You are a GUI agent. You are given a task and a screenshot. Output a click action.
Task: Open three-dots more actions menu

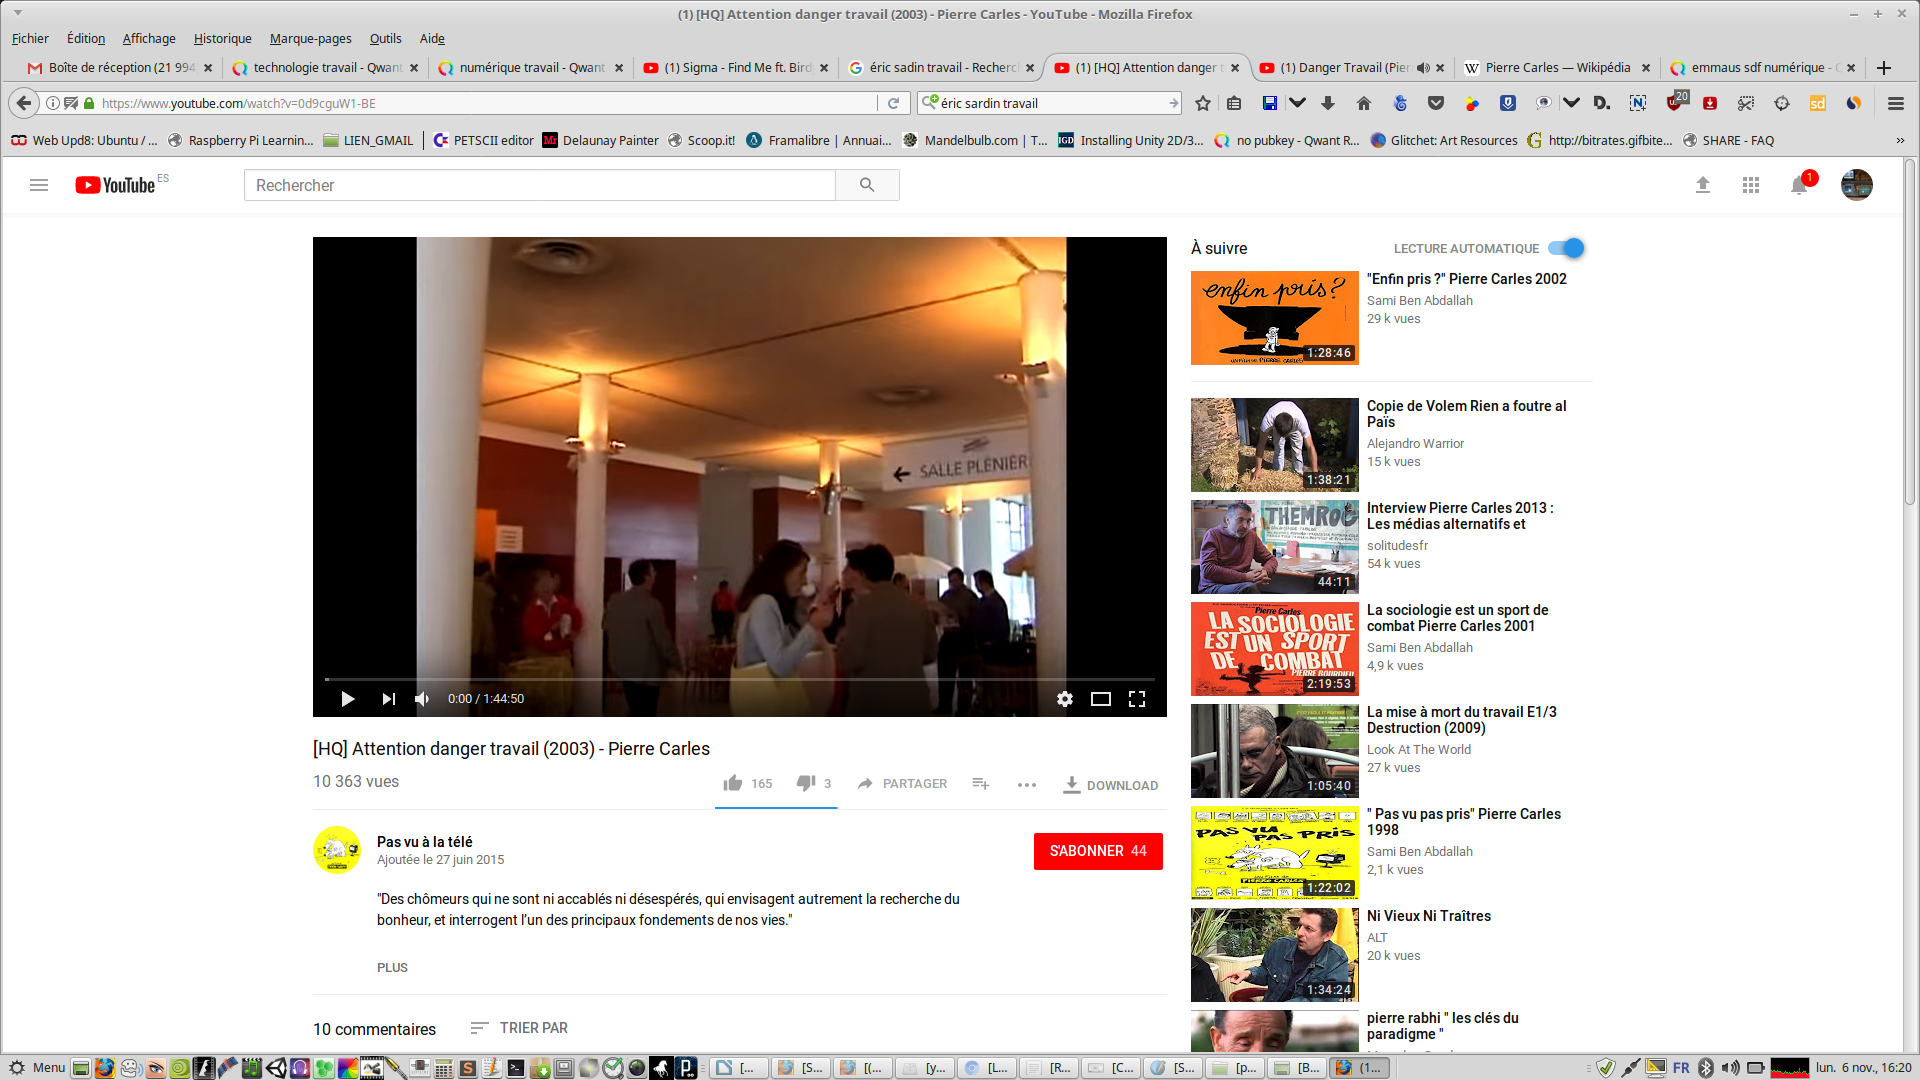(x=1026, y=785)
